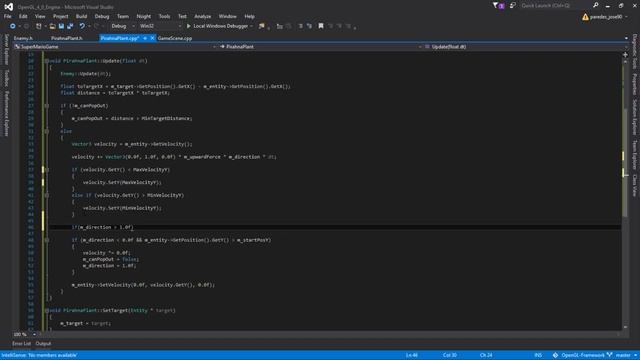640x360 pixels.
Task: Open the Nsight menu
Action: [x=144, y=17]
